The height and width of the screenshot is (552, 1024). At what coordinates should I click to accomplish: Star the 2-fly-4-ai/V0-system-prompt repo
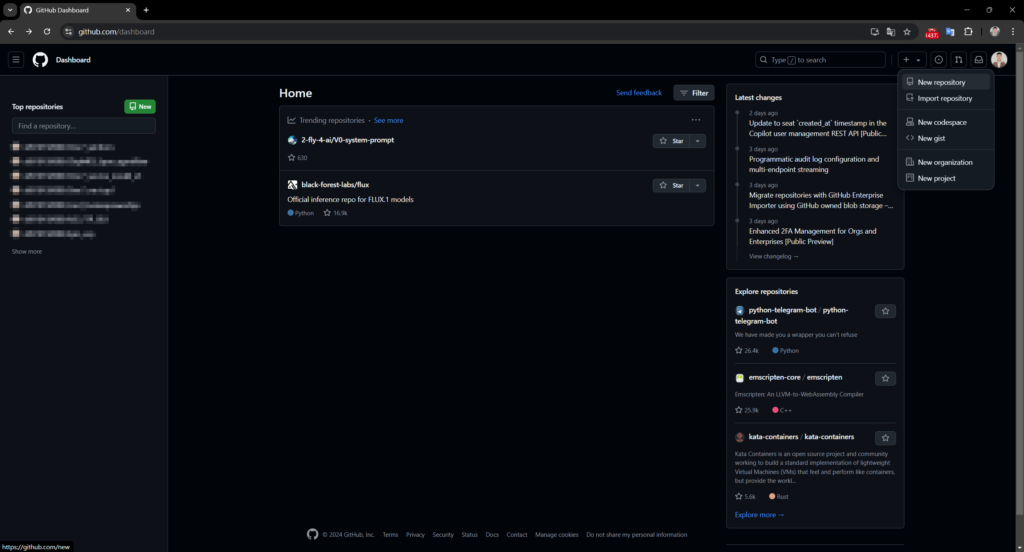pyautogui.click(x=671, y=141)
